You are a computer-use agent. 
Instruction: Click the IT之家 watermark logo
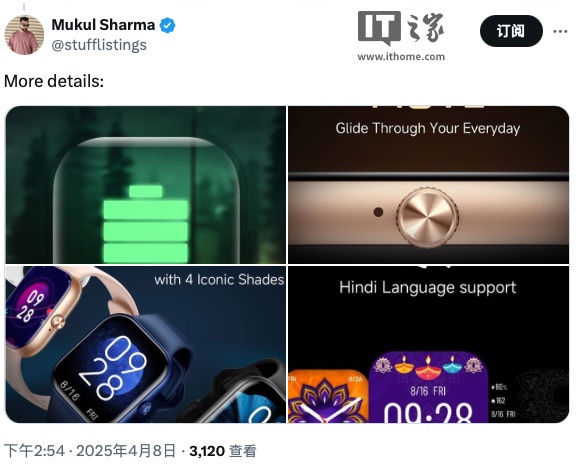[401, 29]
